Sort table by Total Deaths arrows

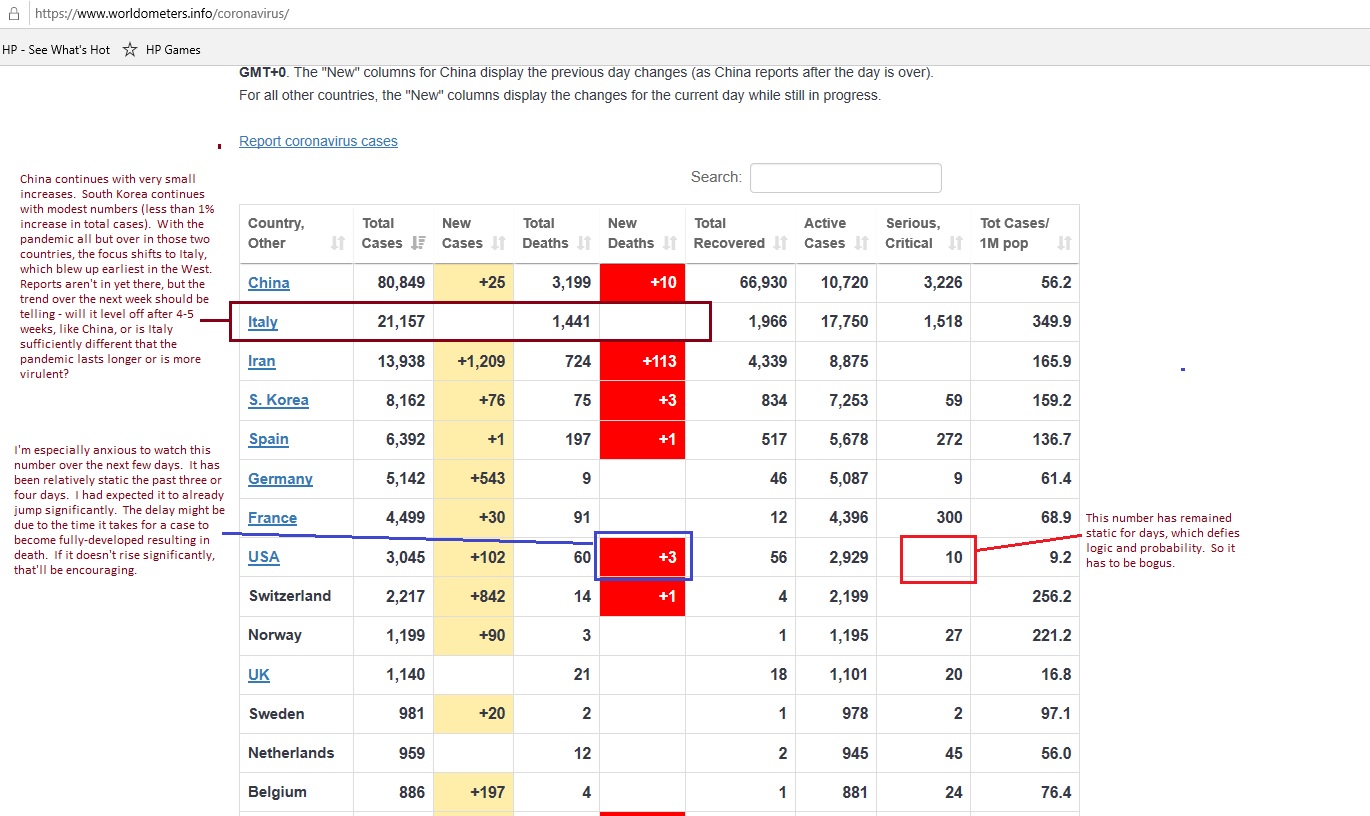pos(585,243)
